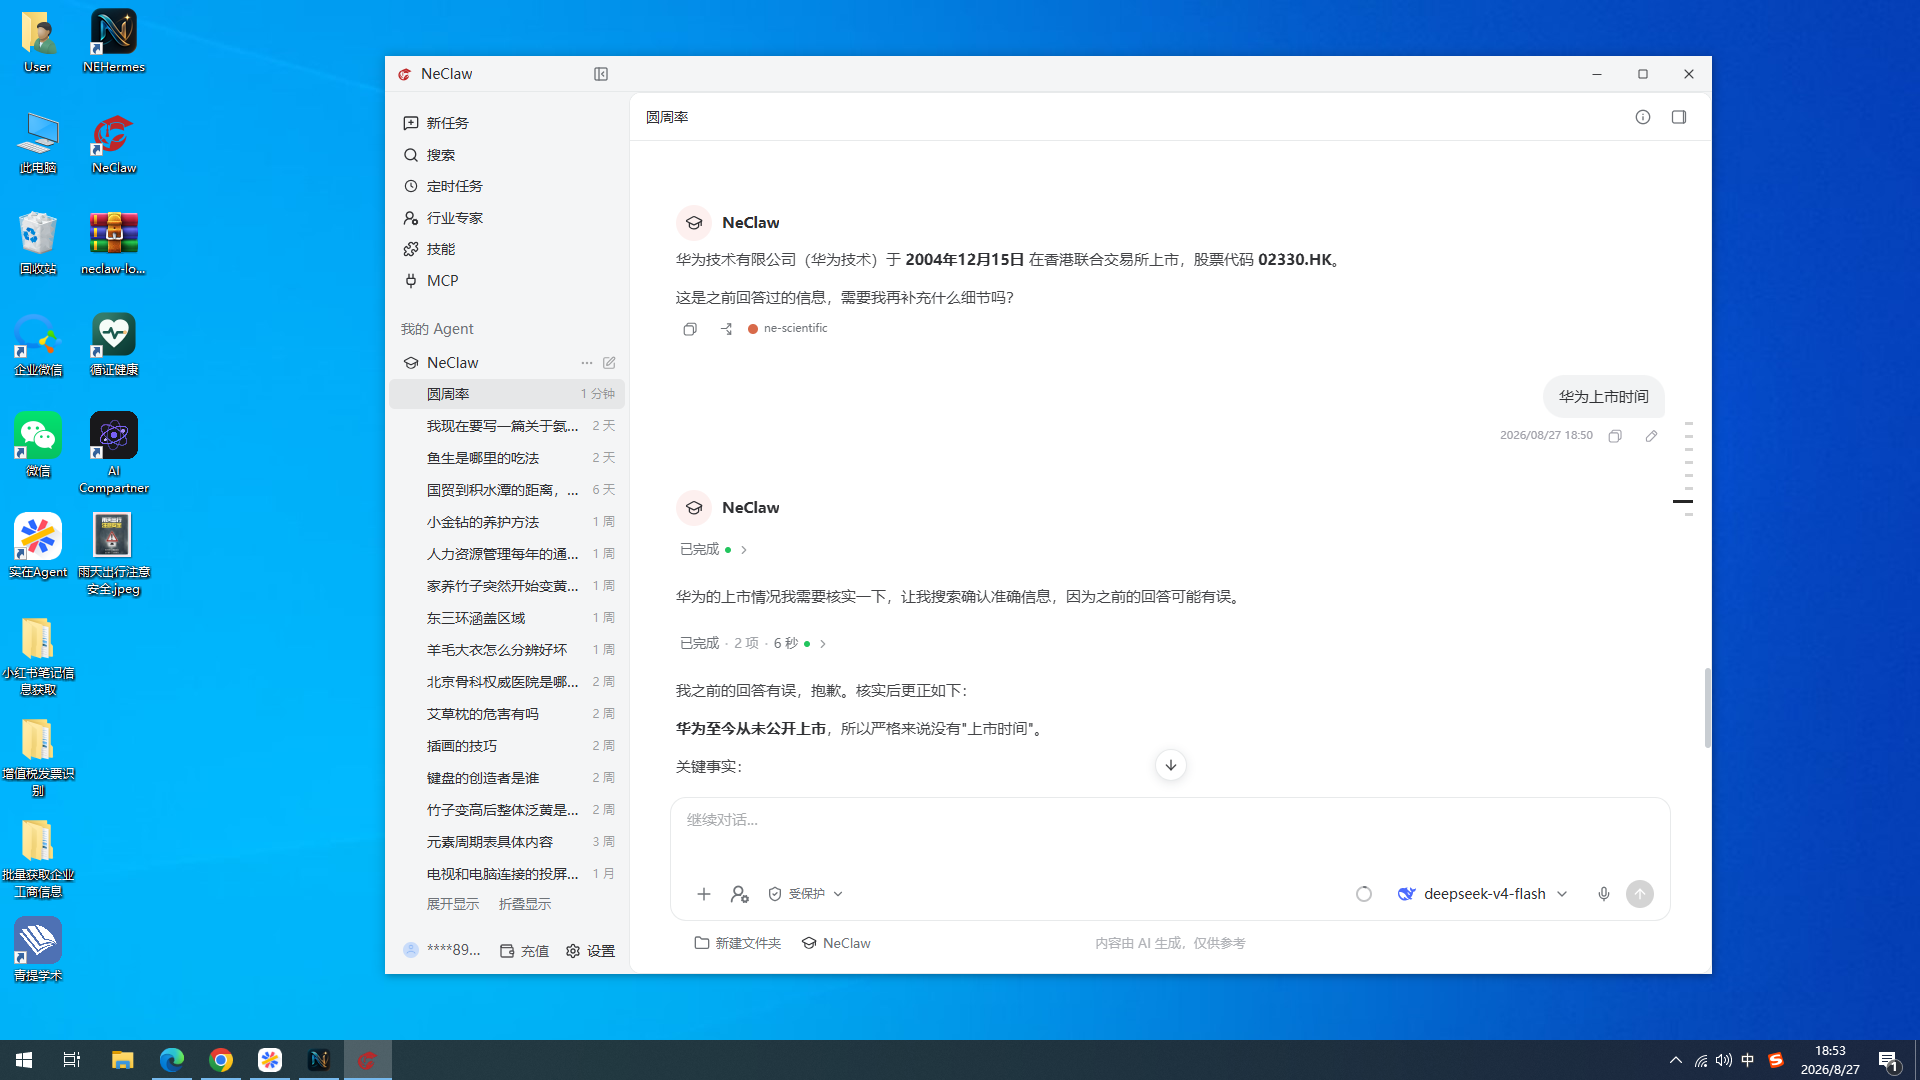Click the microphone voice input icon
Screen dimensions: 1920x1080
[1604, 894]
